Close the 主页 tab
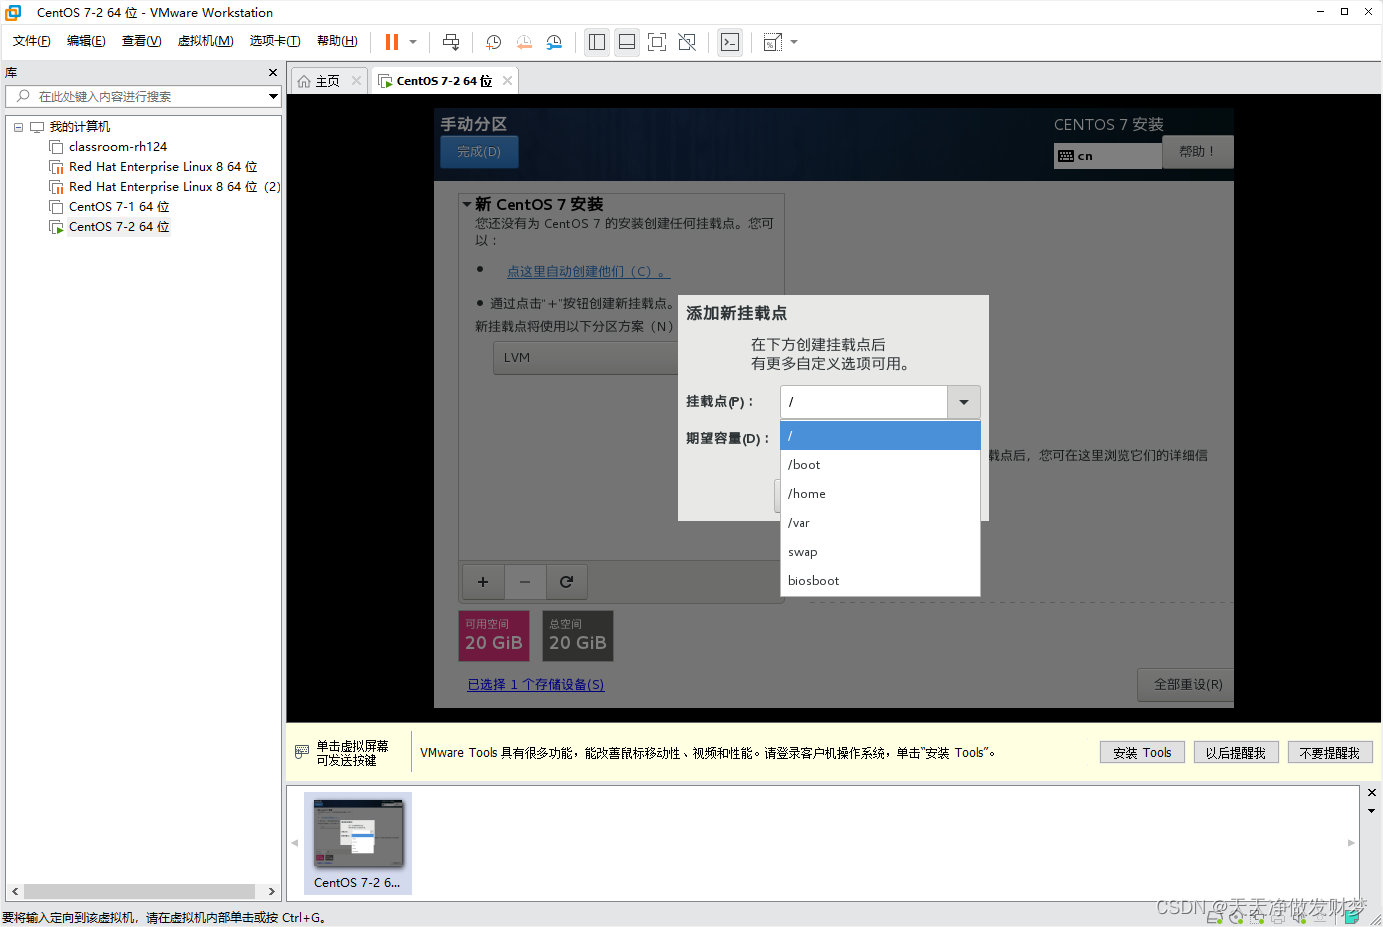Viewport: 1383px width, 927px height. click(x=356, y=81)
